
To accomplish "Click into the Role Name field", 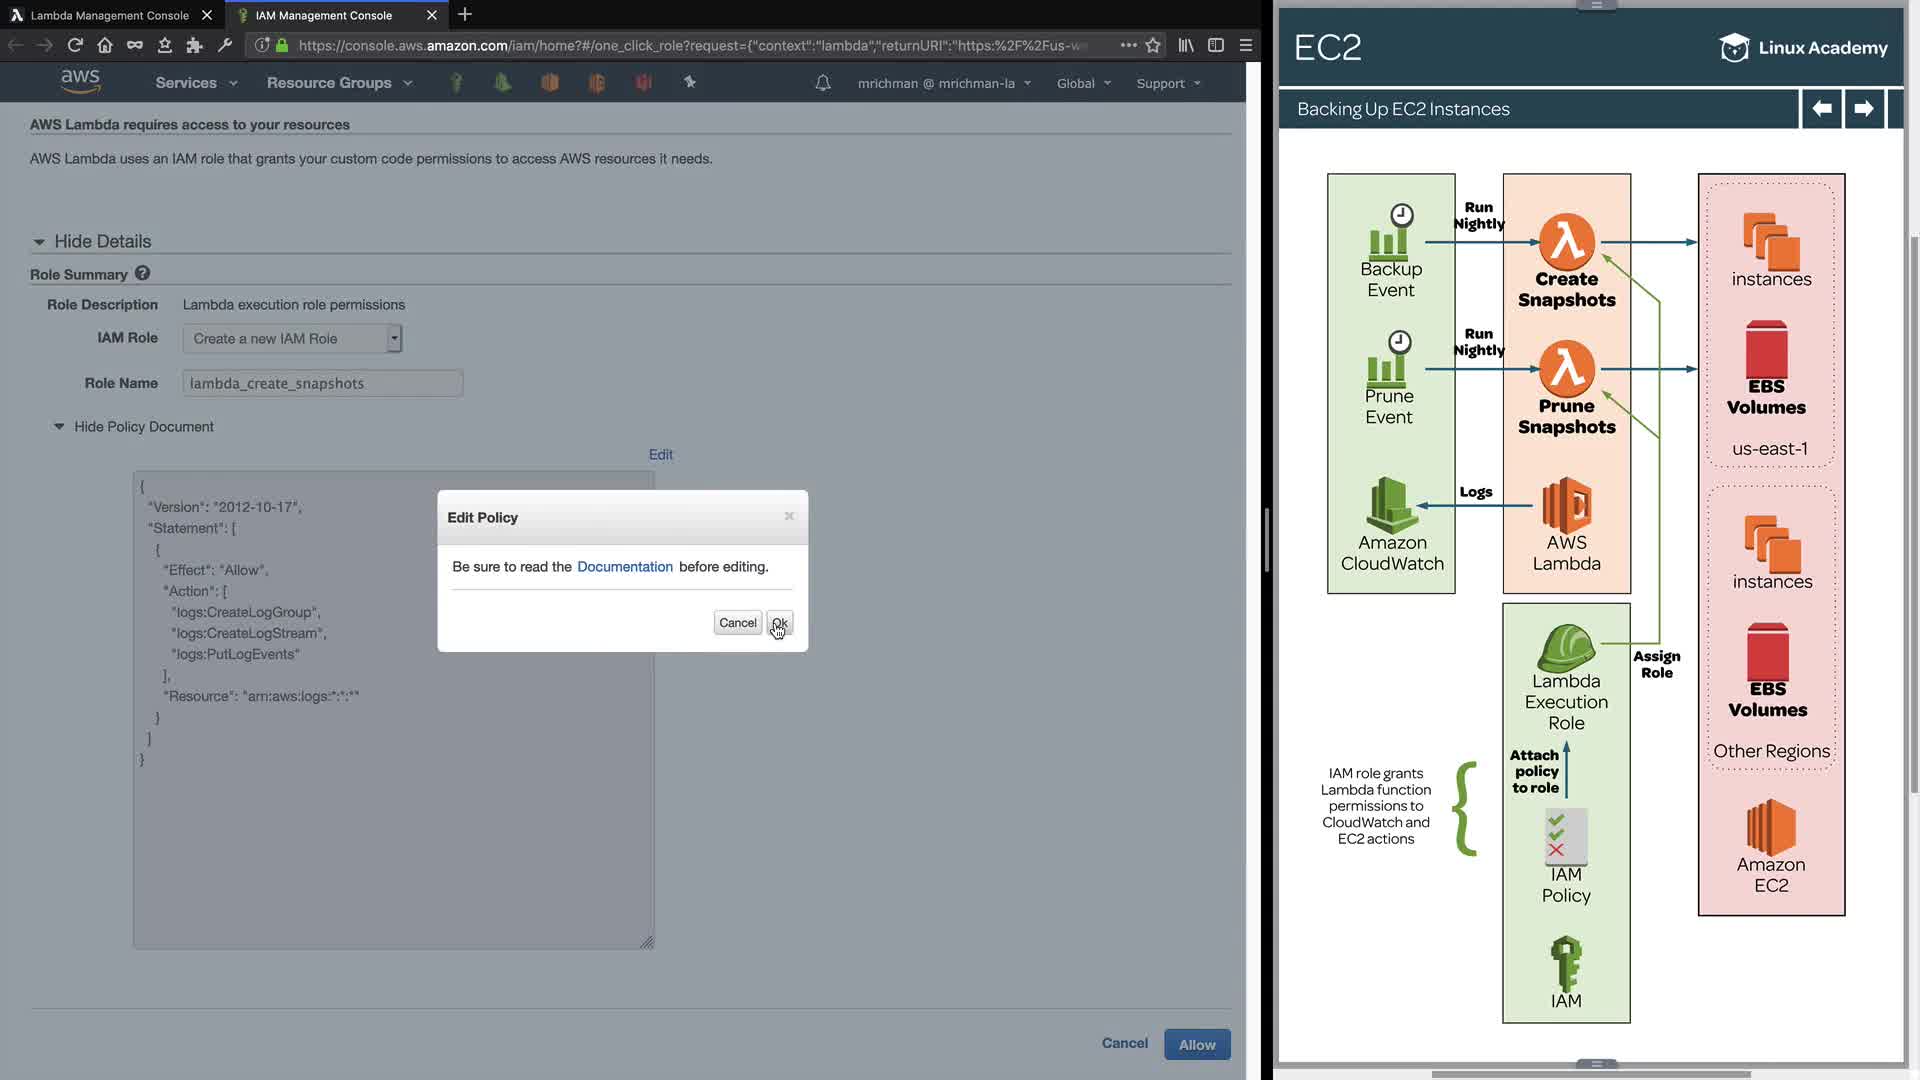I will (x=322, y=383).
